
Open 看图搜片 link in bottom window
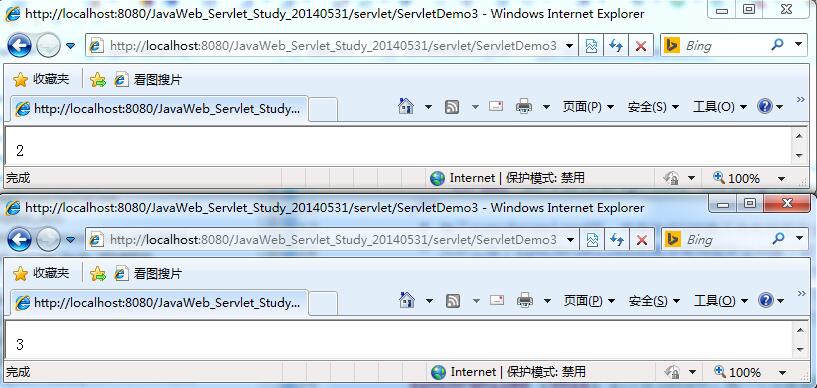click(x=148, y=273)
